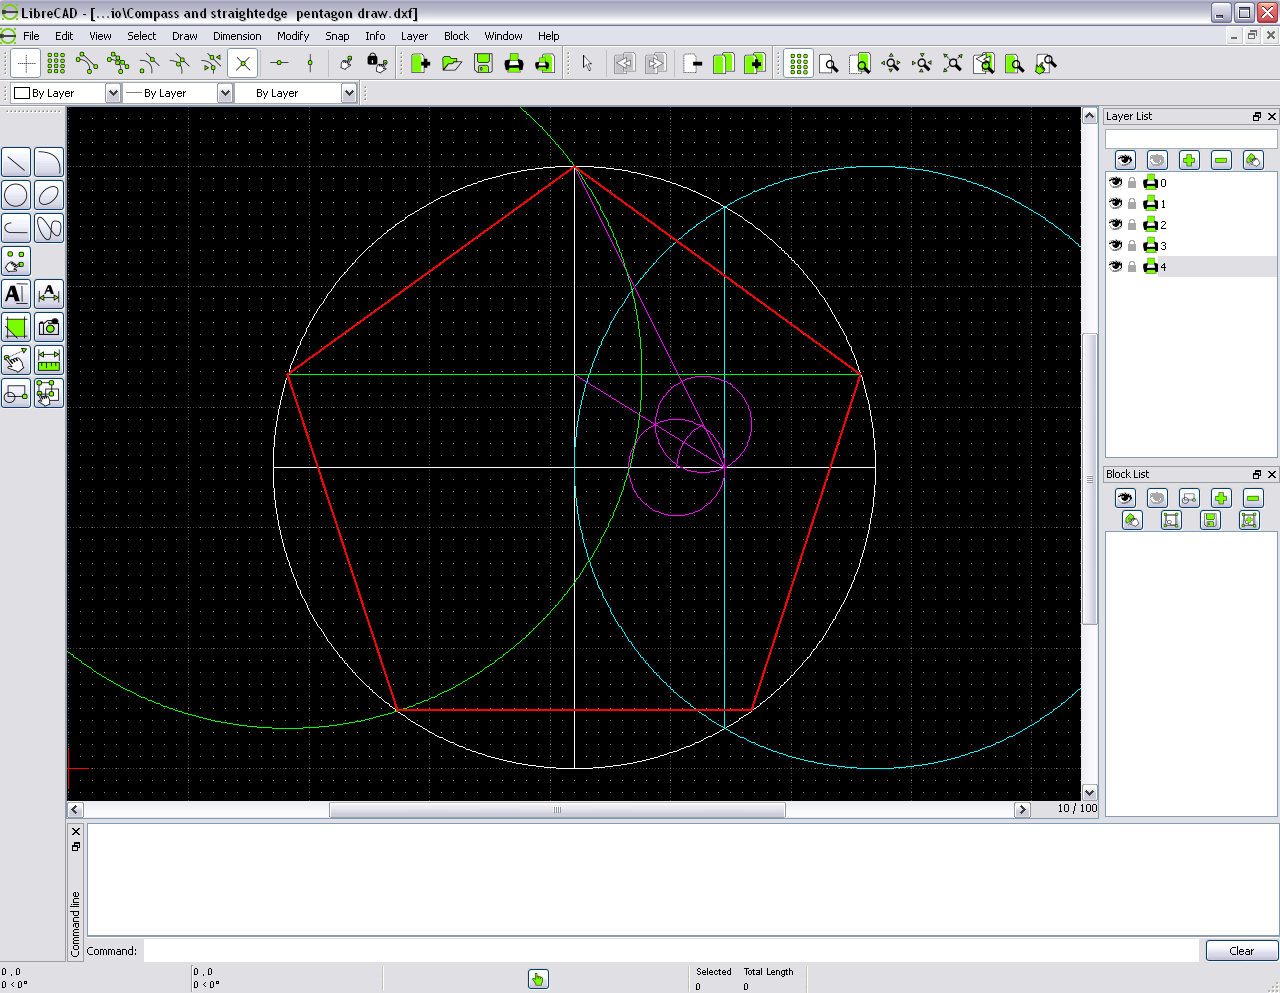Save the pentagon drawing
This screenshot has height=993, width=1280.
483,63
